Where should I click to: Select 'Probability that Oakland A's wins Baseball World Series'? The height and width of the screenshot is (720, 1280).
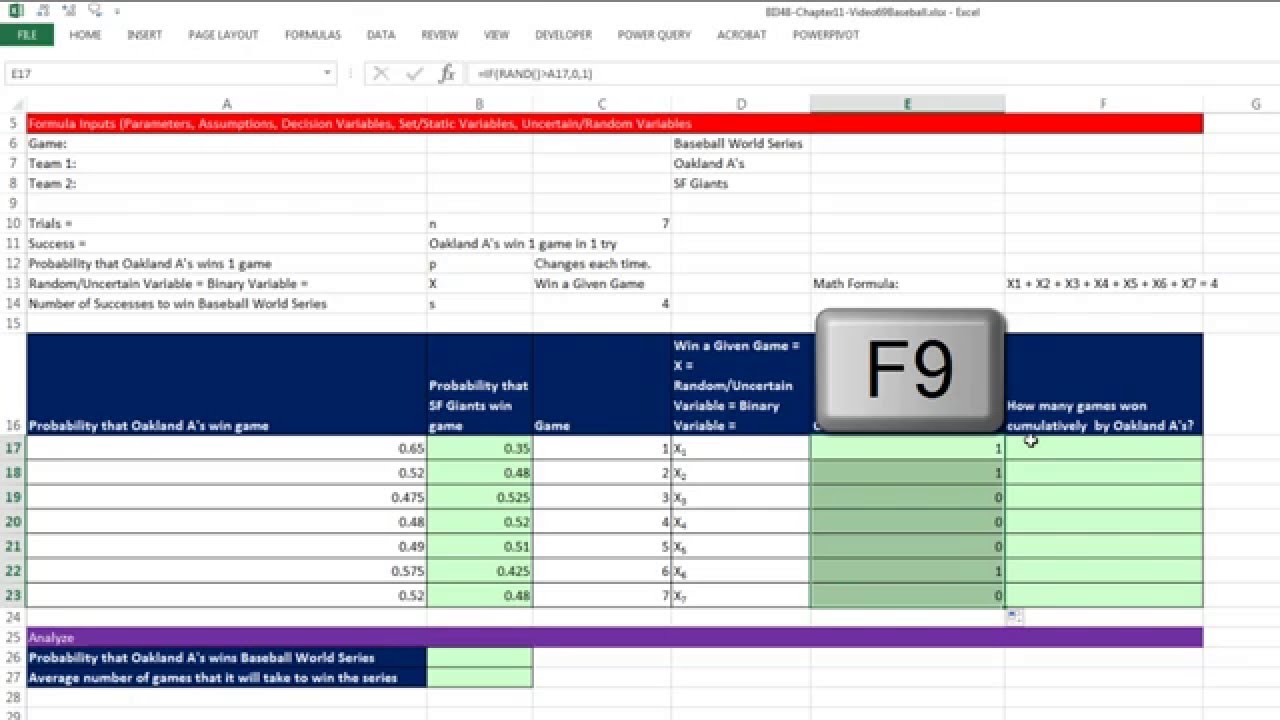227,657
